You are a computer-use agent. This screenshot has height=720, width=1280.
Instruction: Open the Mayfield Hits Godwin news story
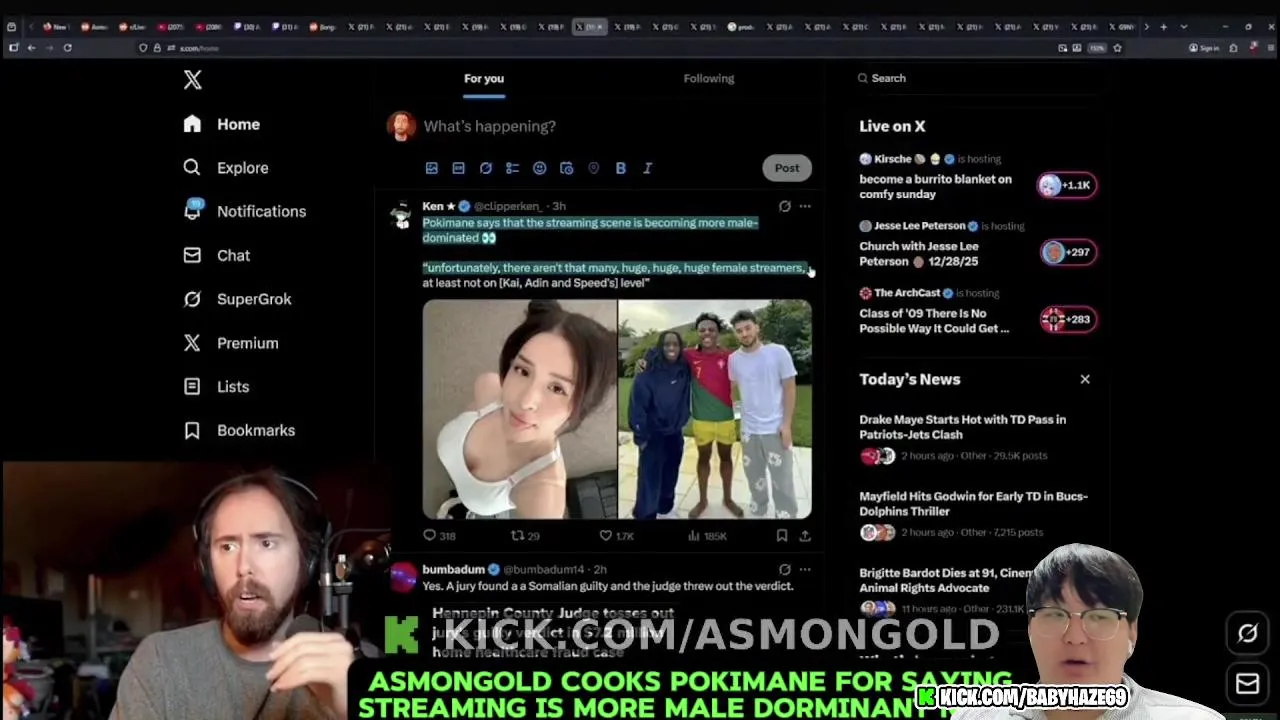pyautogui.click(x=973, y=503)
